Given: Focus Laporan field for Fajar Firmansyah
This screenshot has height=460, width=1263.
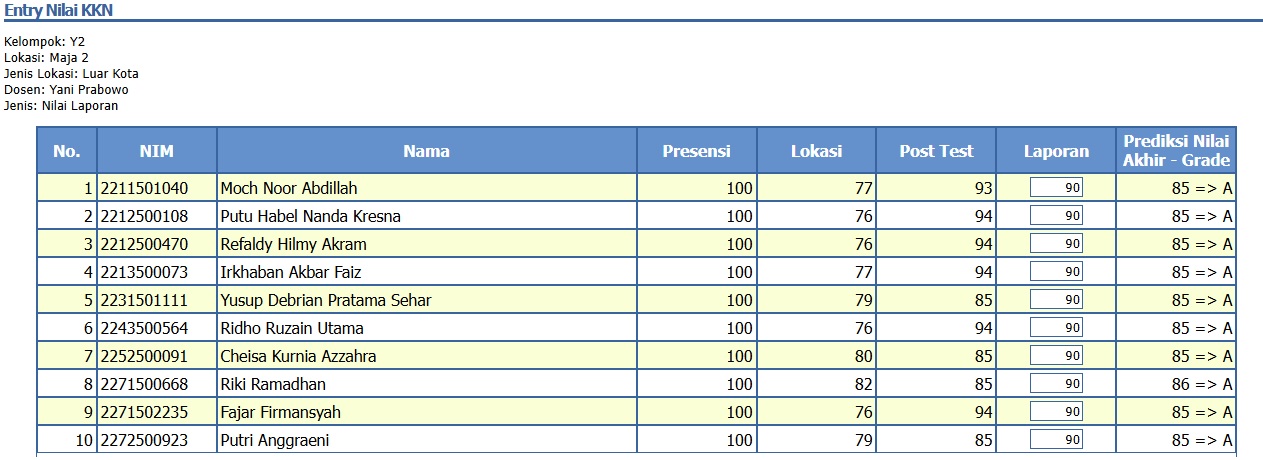Looking at the screenshot, I should coord(1057,412).
